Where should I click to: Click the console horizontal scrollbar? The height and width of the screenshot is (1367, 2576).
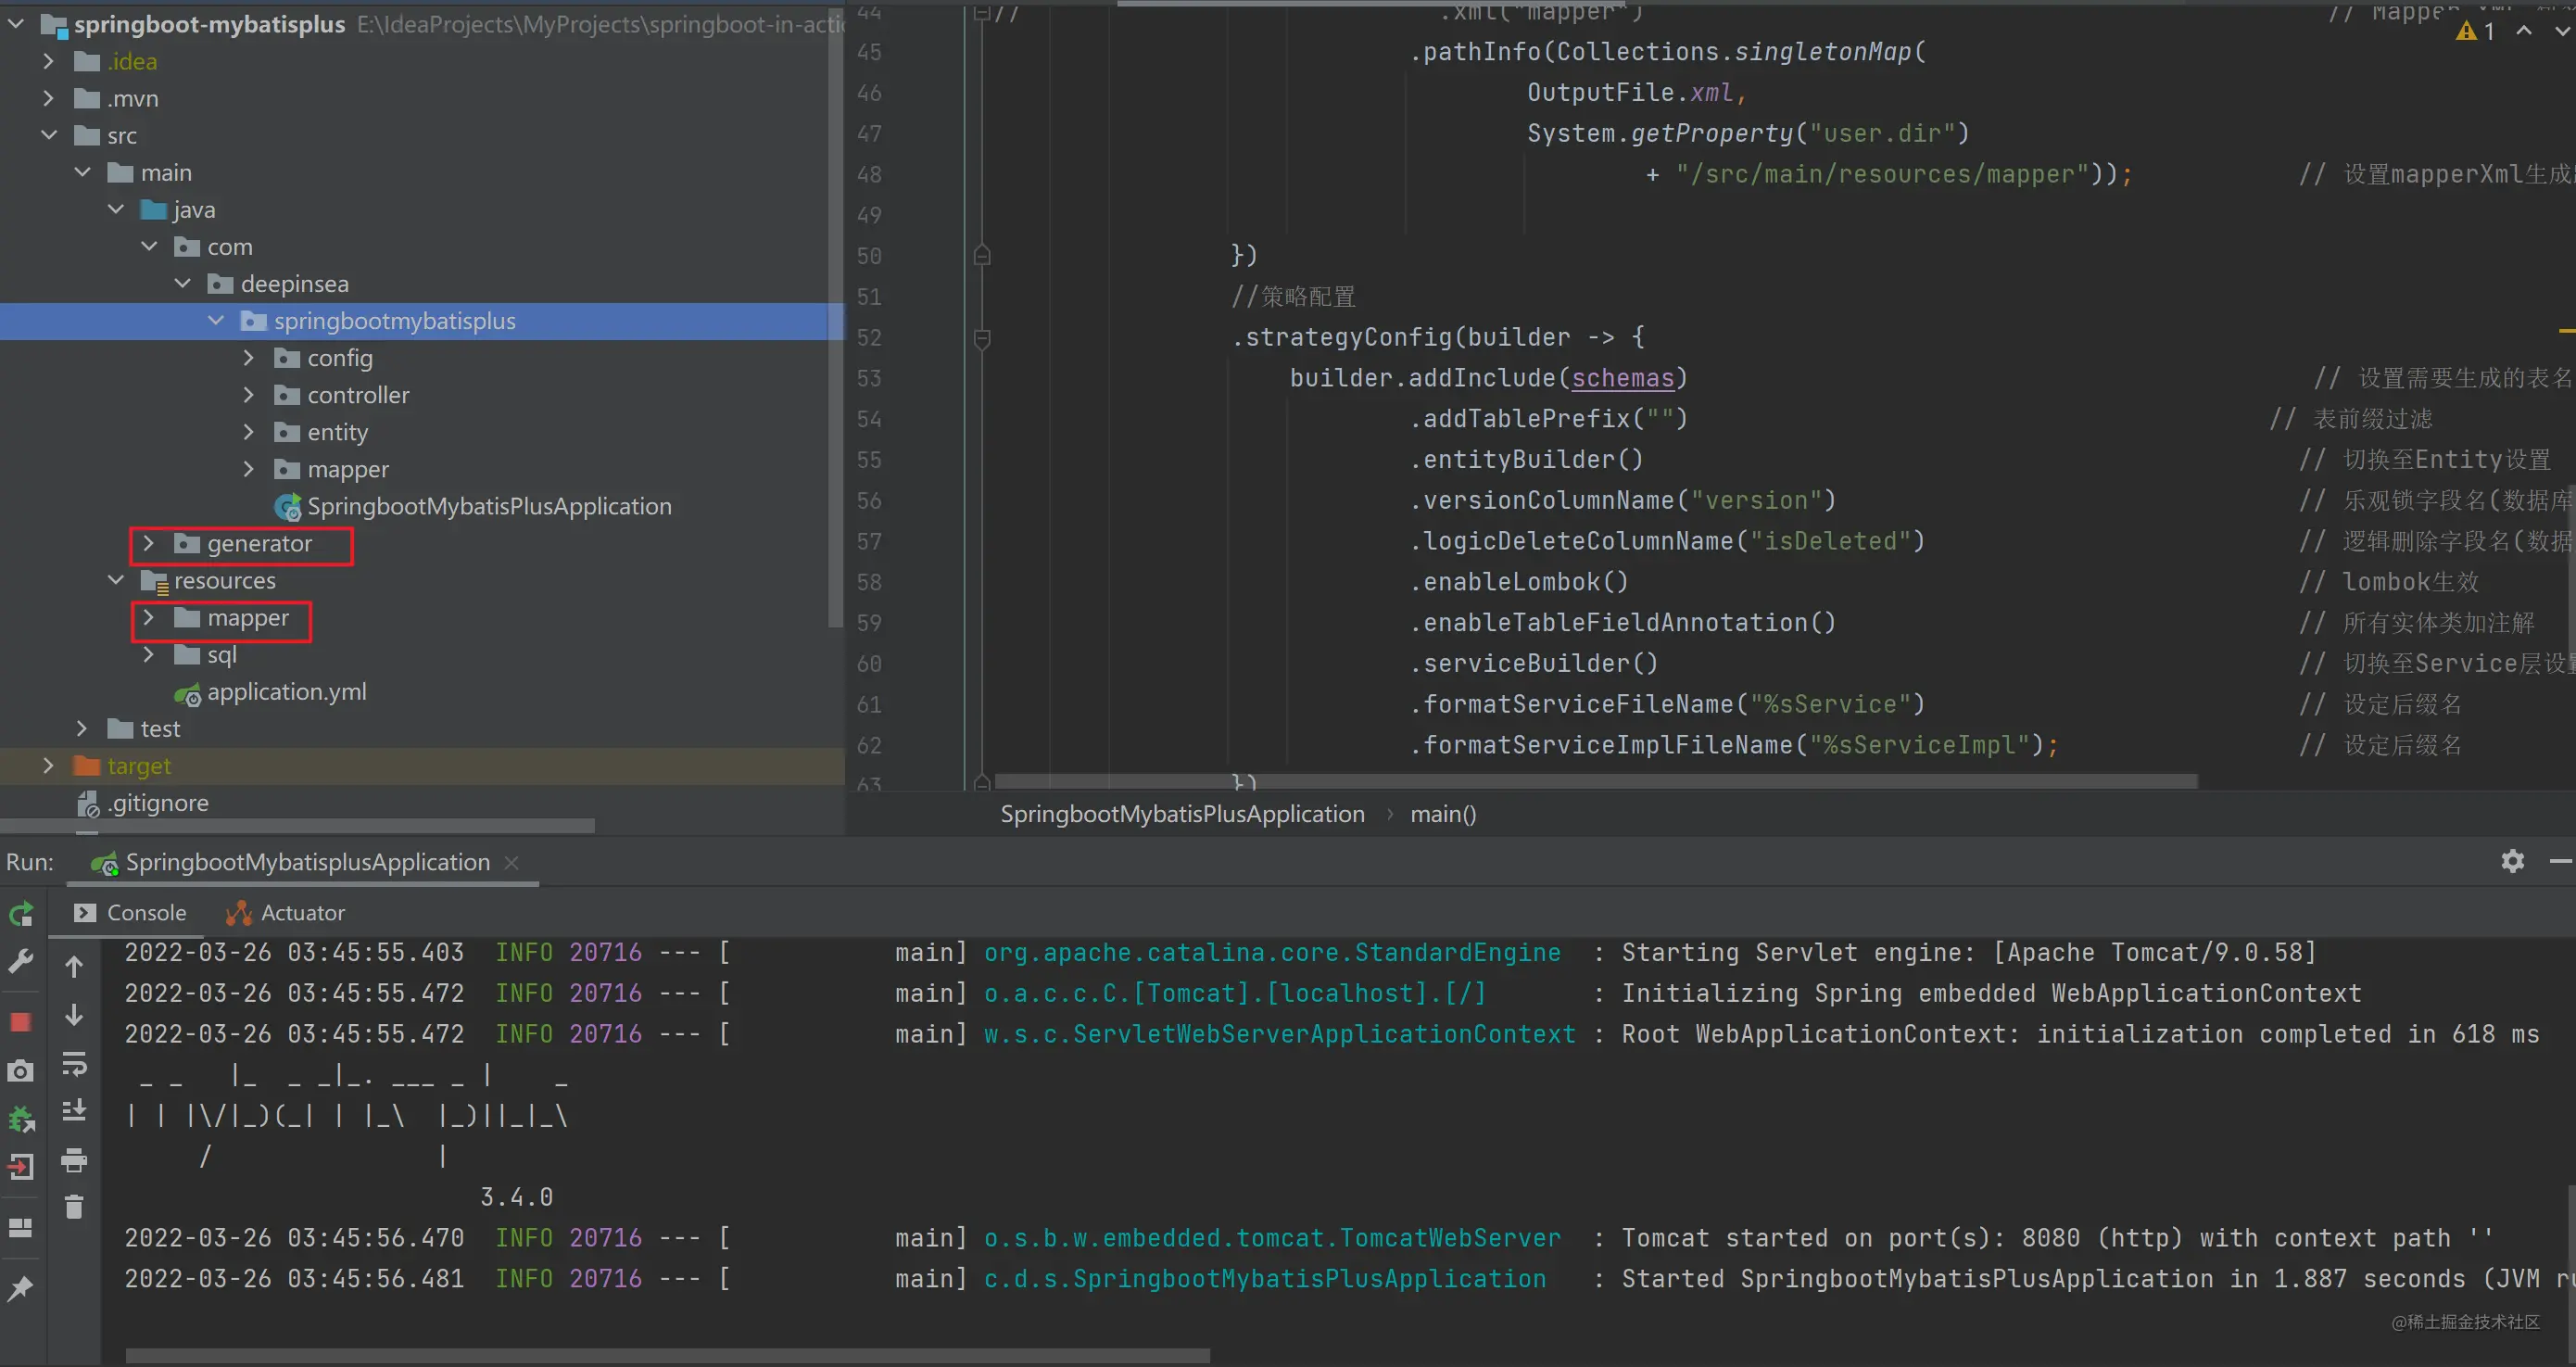point(667,1356)
